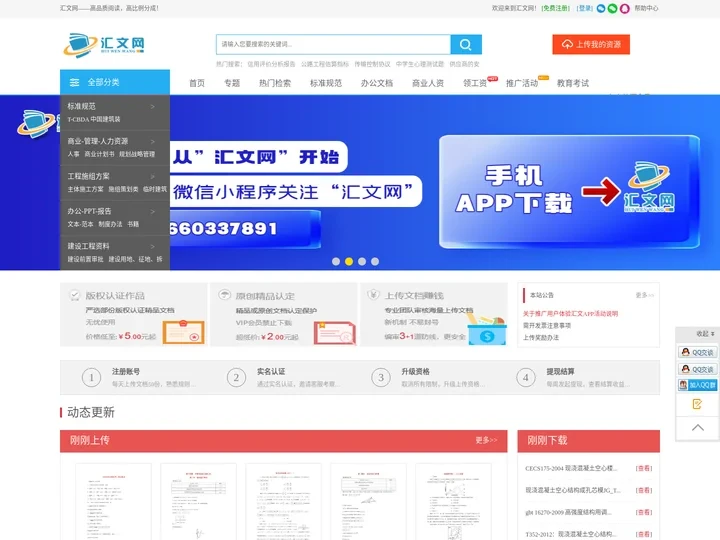
Task: Open the 上传奖励办法 announcement
Action: [x=541, y=338]
